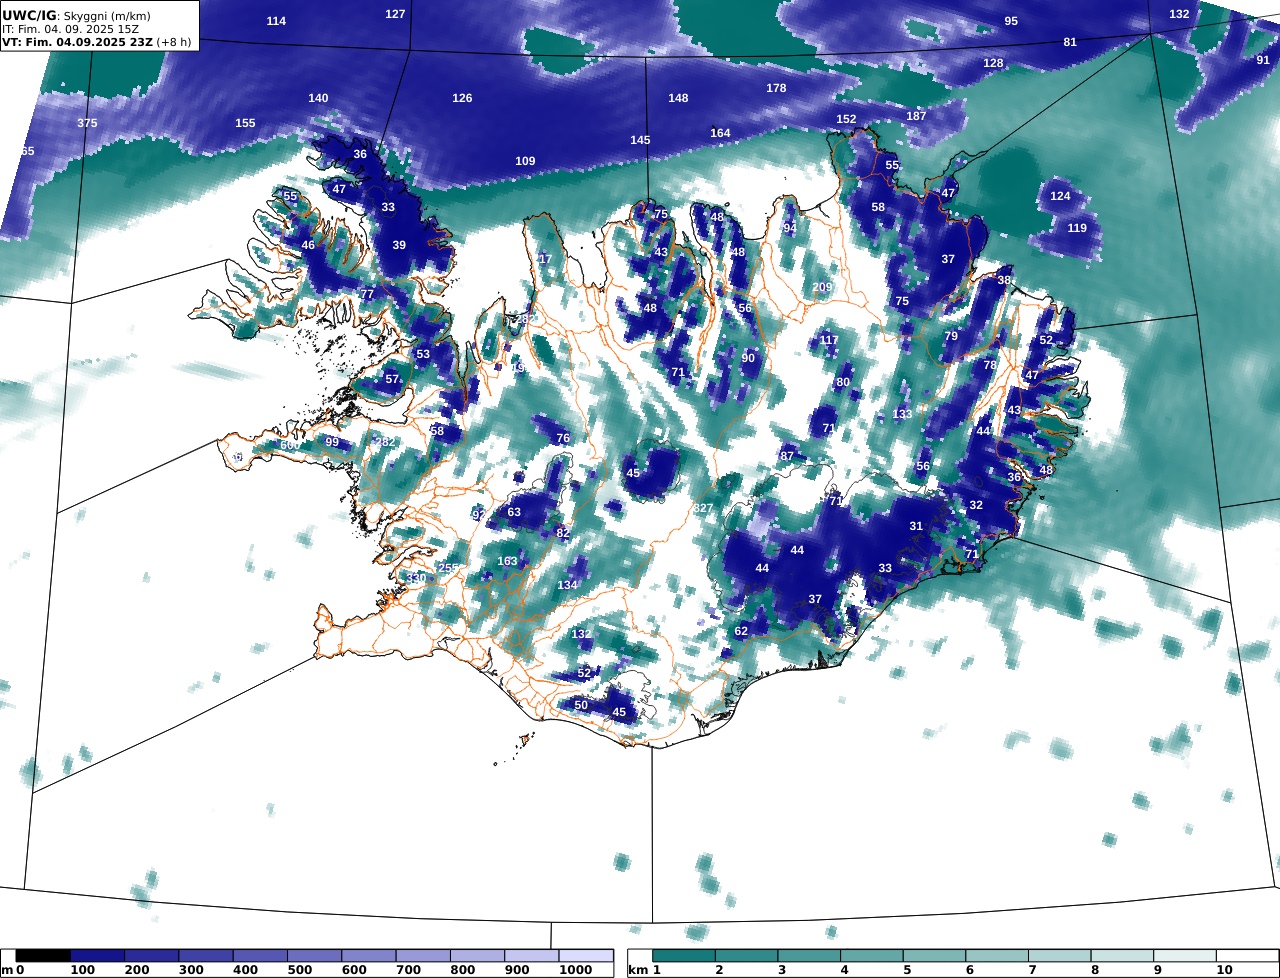The width and height of the screenshot is (1280, 978).
Task: Click the 124 value east of Iceland
Action: (x=1060, y=196)
